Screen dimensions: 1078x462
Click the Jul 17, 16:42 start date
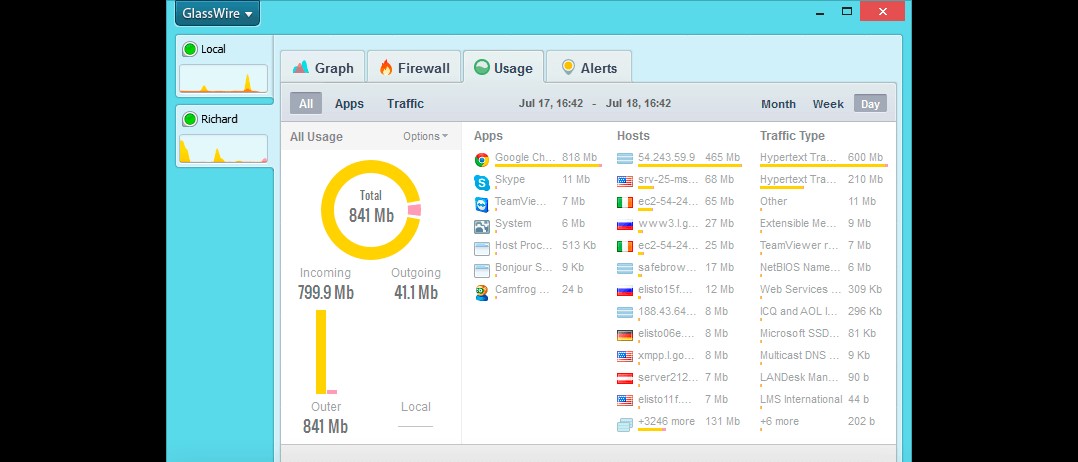[x=551, y=104]
